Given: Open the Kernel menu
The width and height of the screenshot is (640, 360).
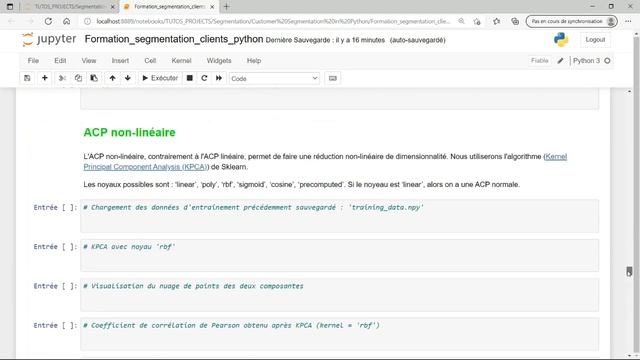Looking at the screenshot, I should pyautogui.click(x=181, y=60).
